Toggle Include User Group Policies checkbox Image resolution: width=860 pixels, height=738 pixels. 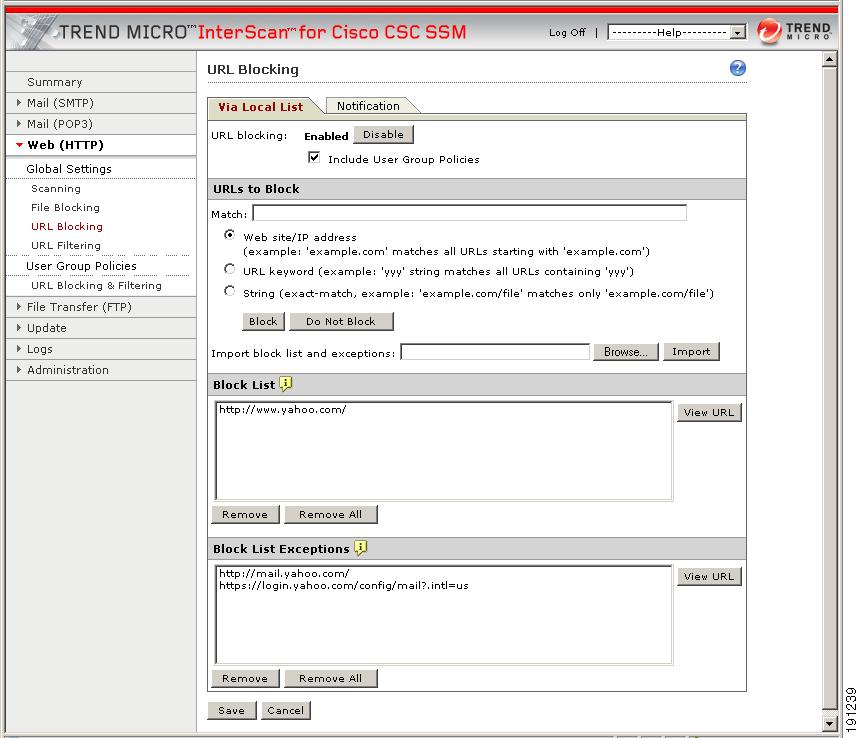(314, 158)
